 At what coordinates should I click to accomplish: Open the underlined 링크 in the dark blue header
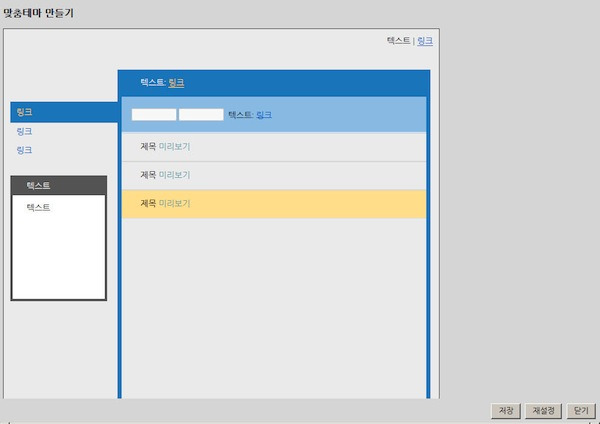click(x=176, y=82)
